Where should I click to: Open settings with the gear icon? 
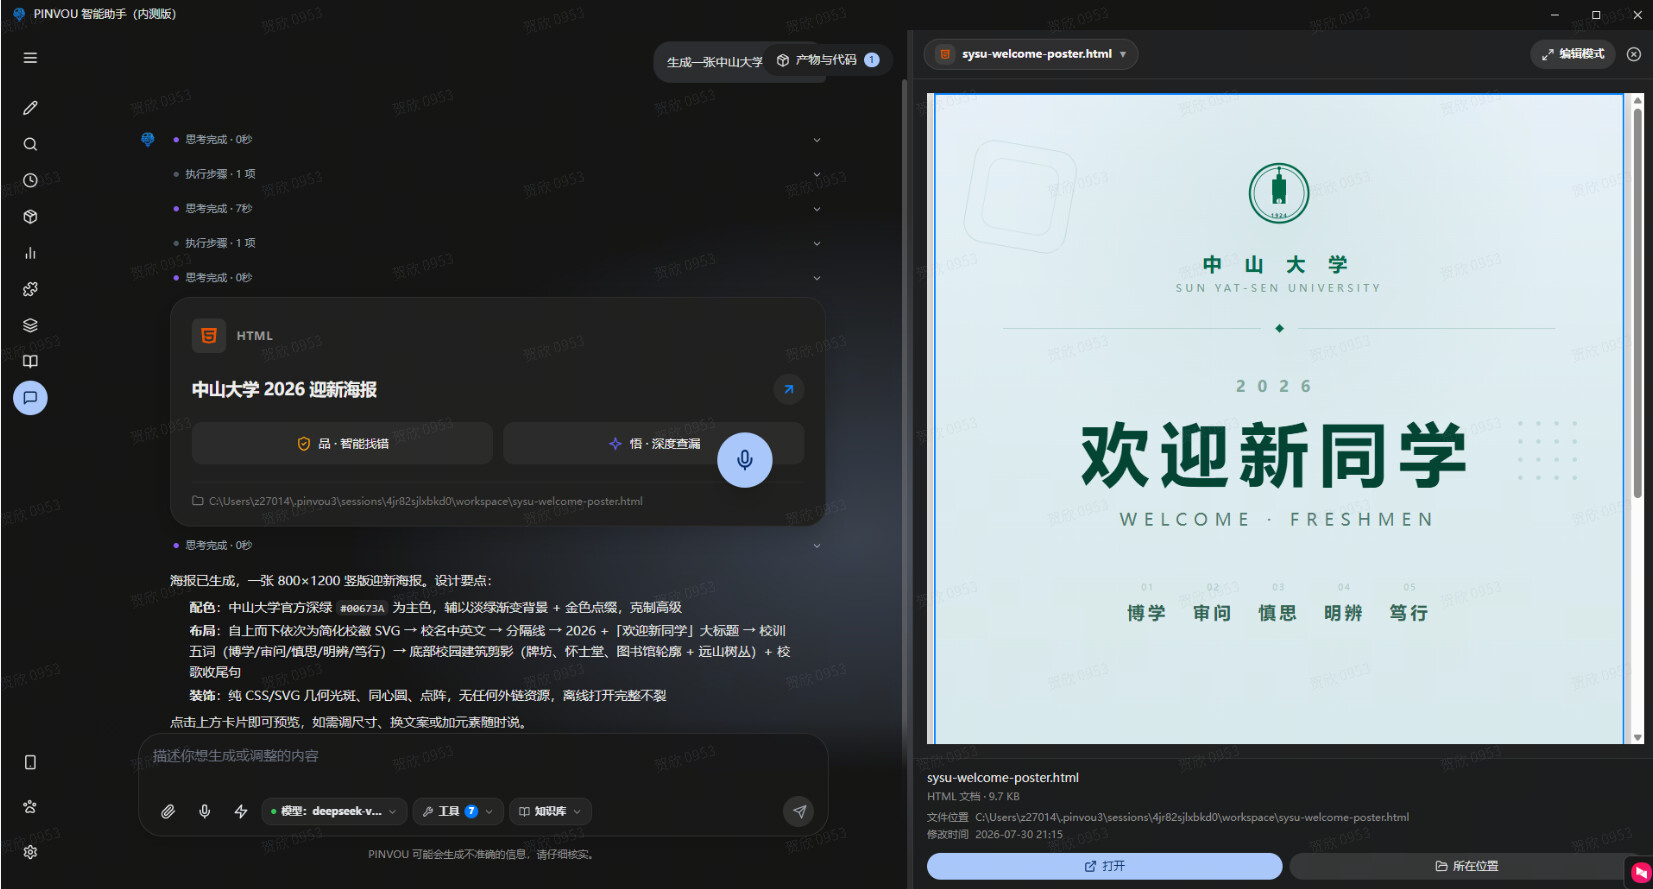pyautogui.click(x=30, y=852)
